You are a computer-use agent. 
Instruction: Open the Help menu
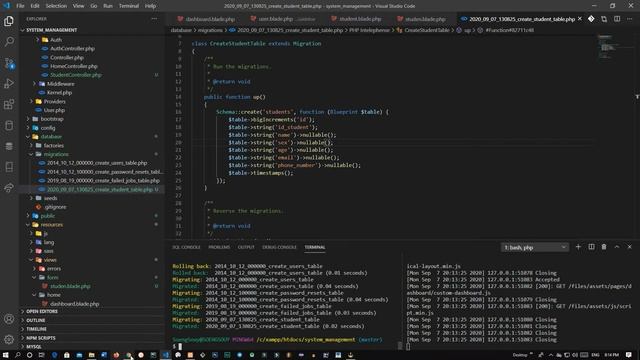pos(150,6)
